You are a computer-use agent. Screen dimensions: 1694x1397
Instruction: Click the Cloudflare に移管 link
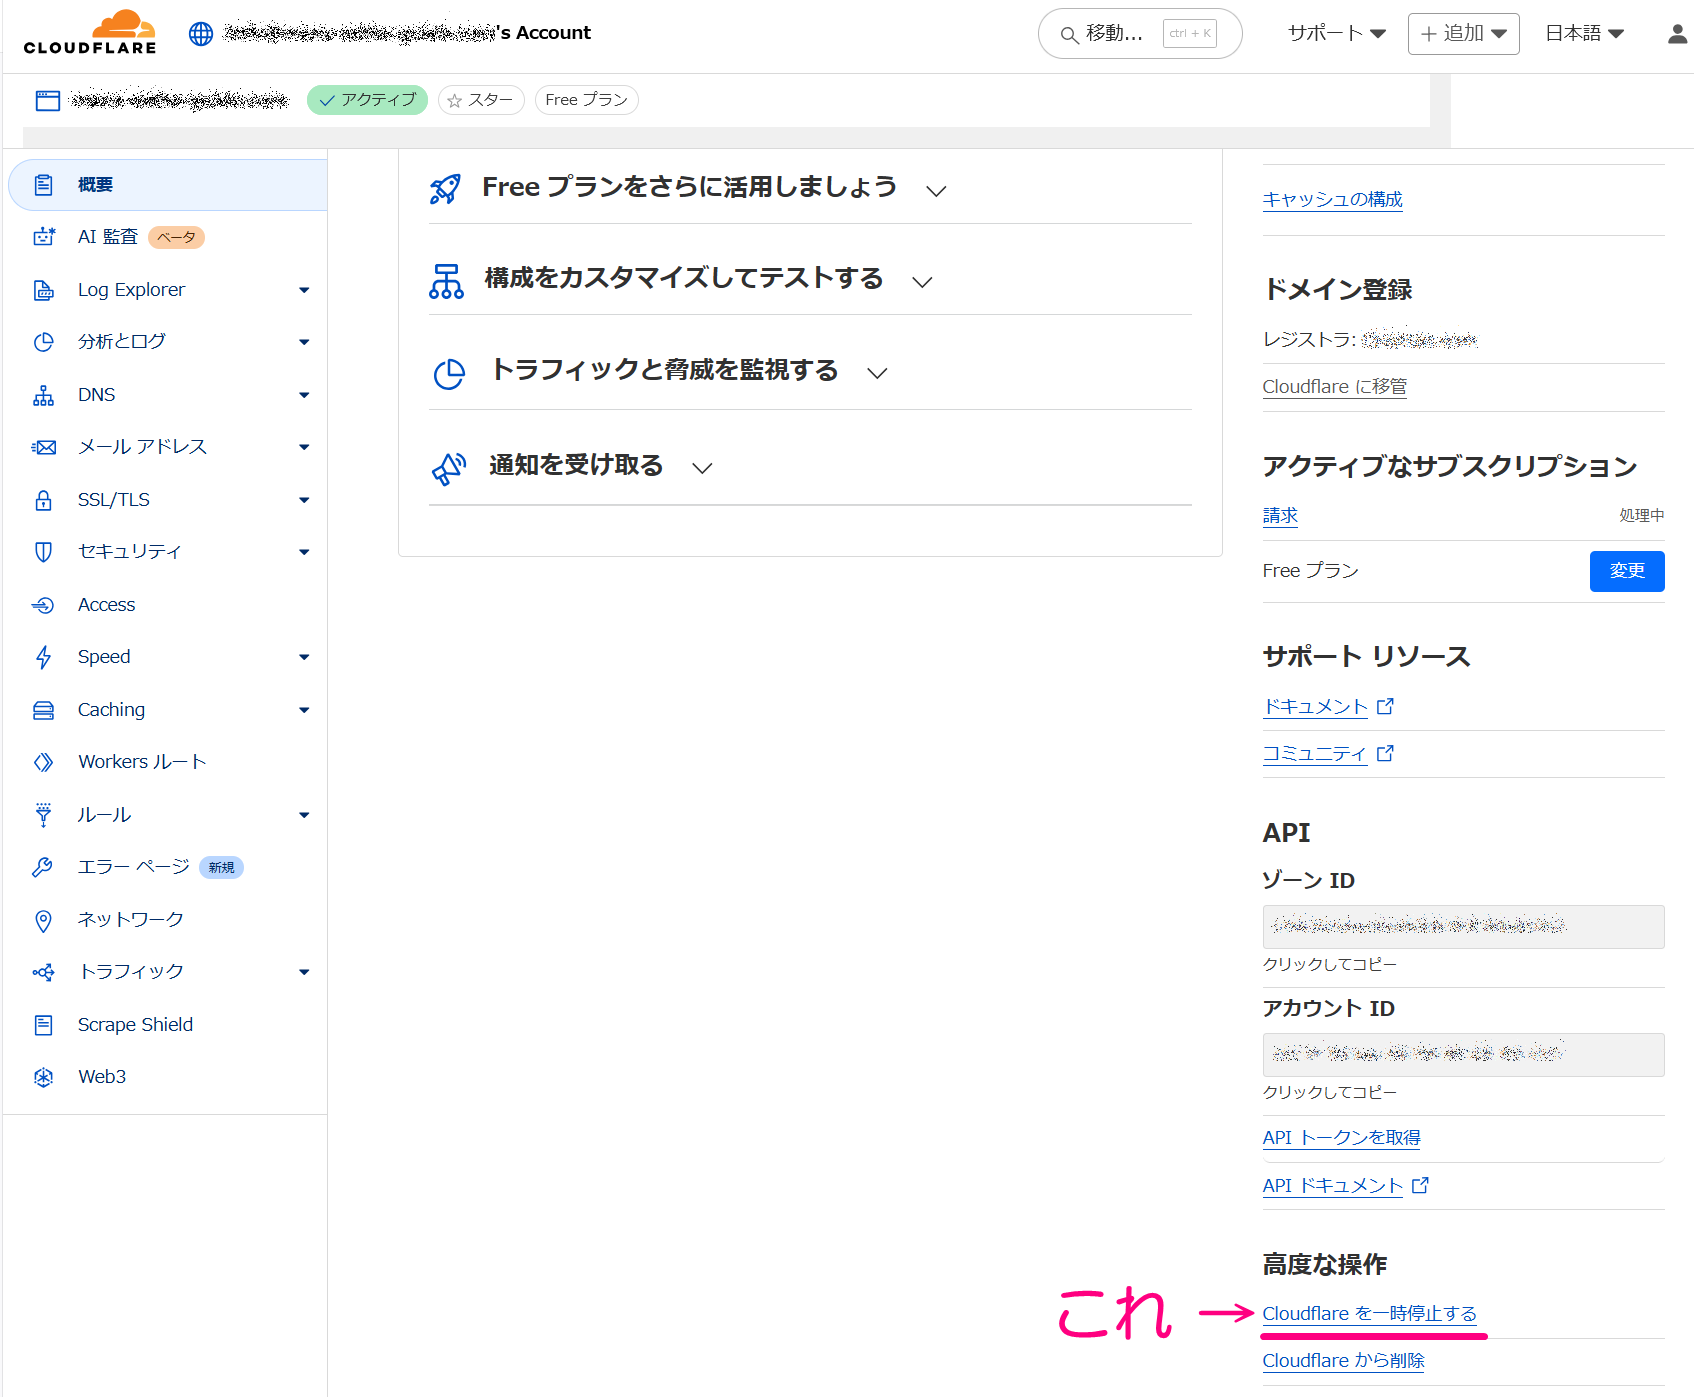tap(1334, 386)
